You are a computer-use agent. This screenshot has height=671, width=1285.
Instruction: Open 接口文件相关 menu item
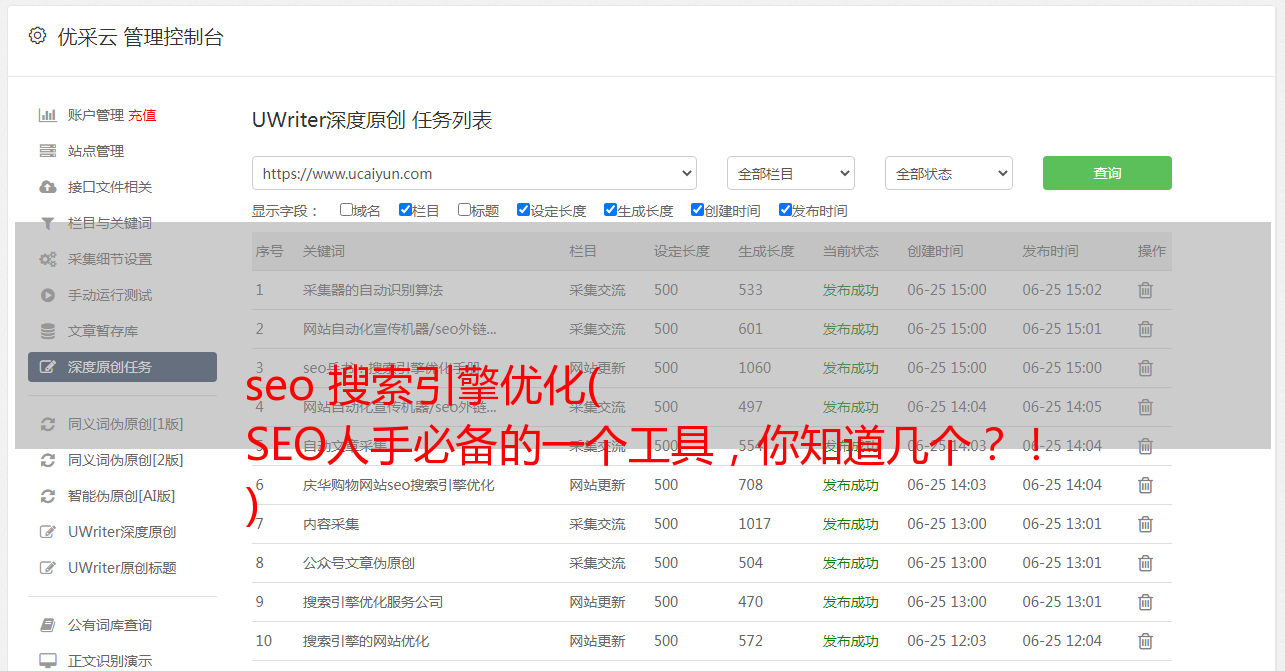coord(110,187)
